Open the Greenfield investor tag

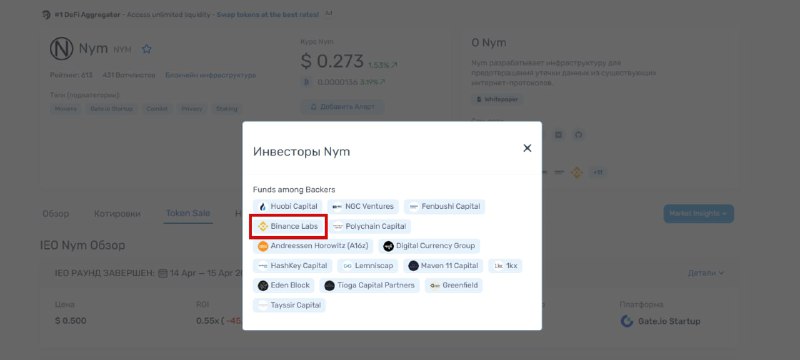point(454,286)
